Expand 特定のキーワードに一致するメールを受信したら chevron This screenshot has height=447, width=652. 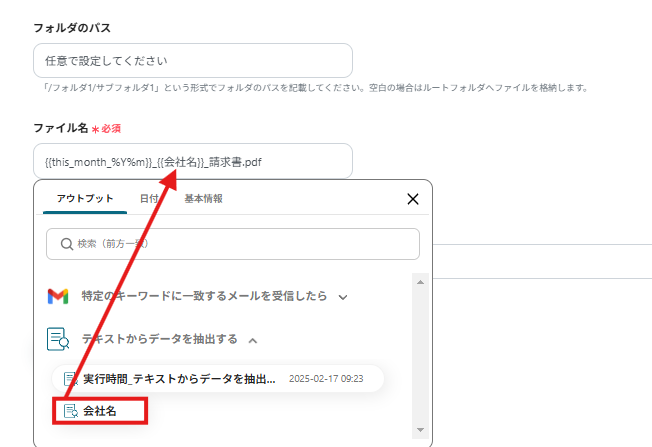(343, 297)
